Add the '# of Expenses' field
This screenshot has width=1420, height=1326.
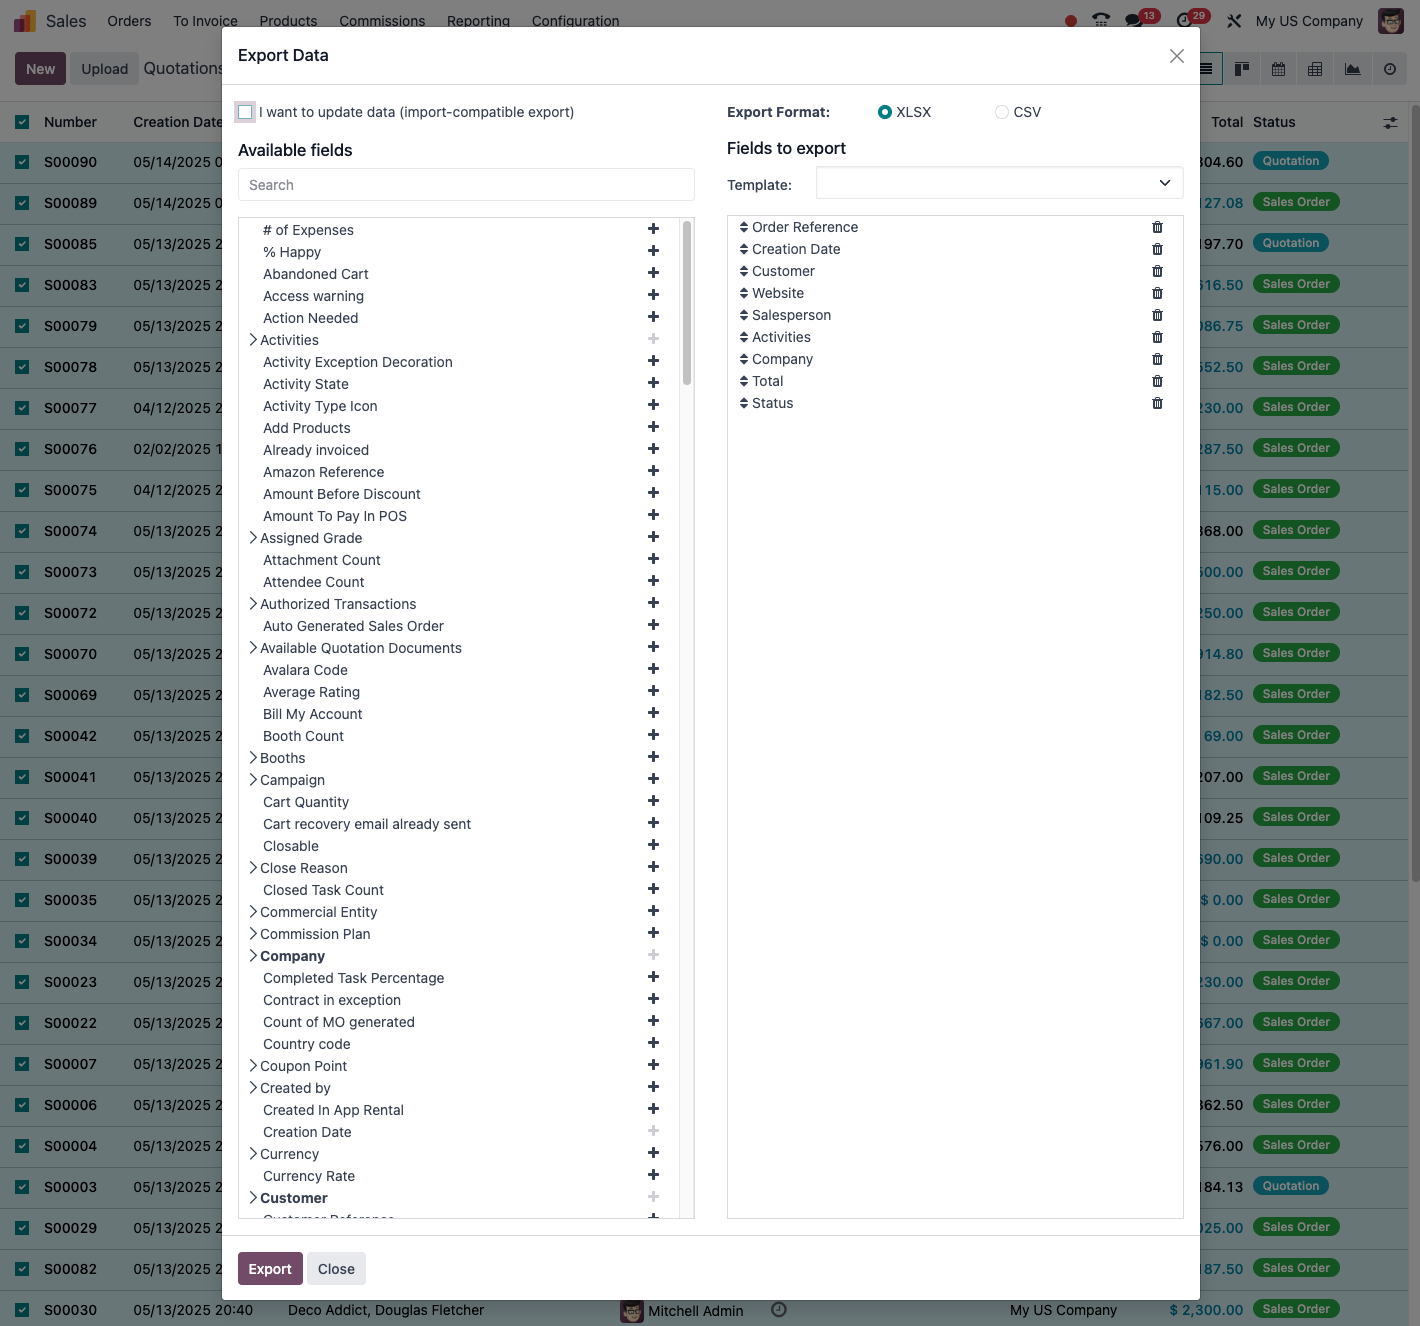[x=653, y=229]
